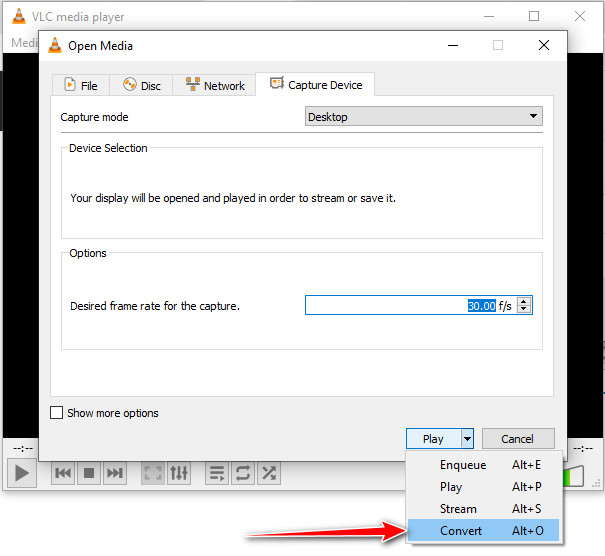Decrease frame rate with down arrow
605x556 pixels.
coord(524,309)
